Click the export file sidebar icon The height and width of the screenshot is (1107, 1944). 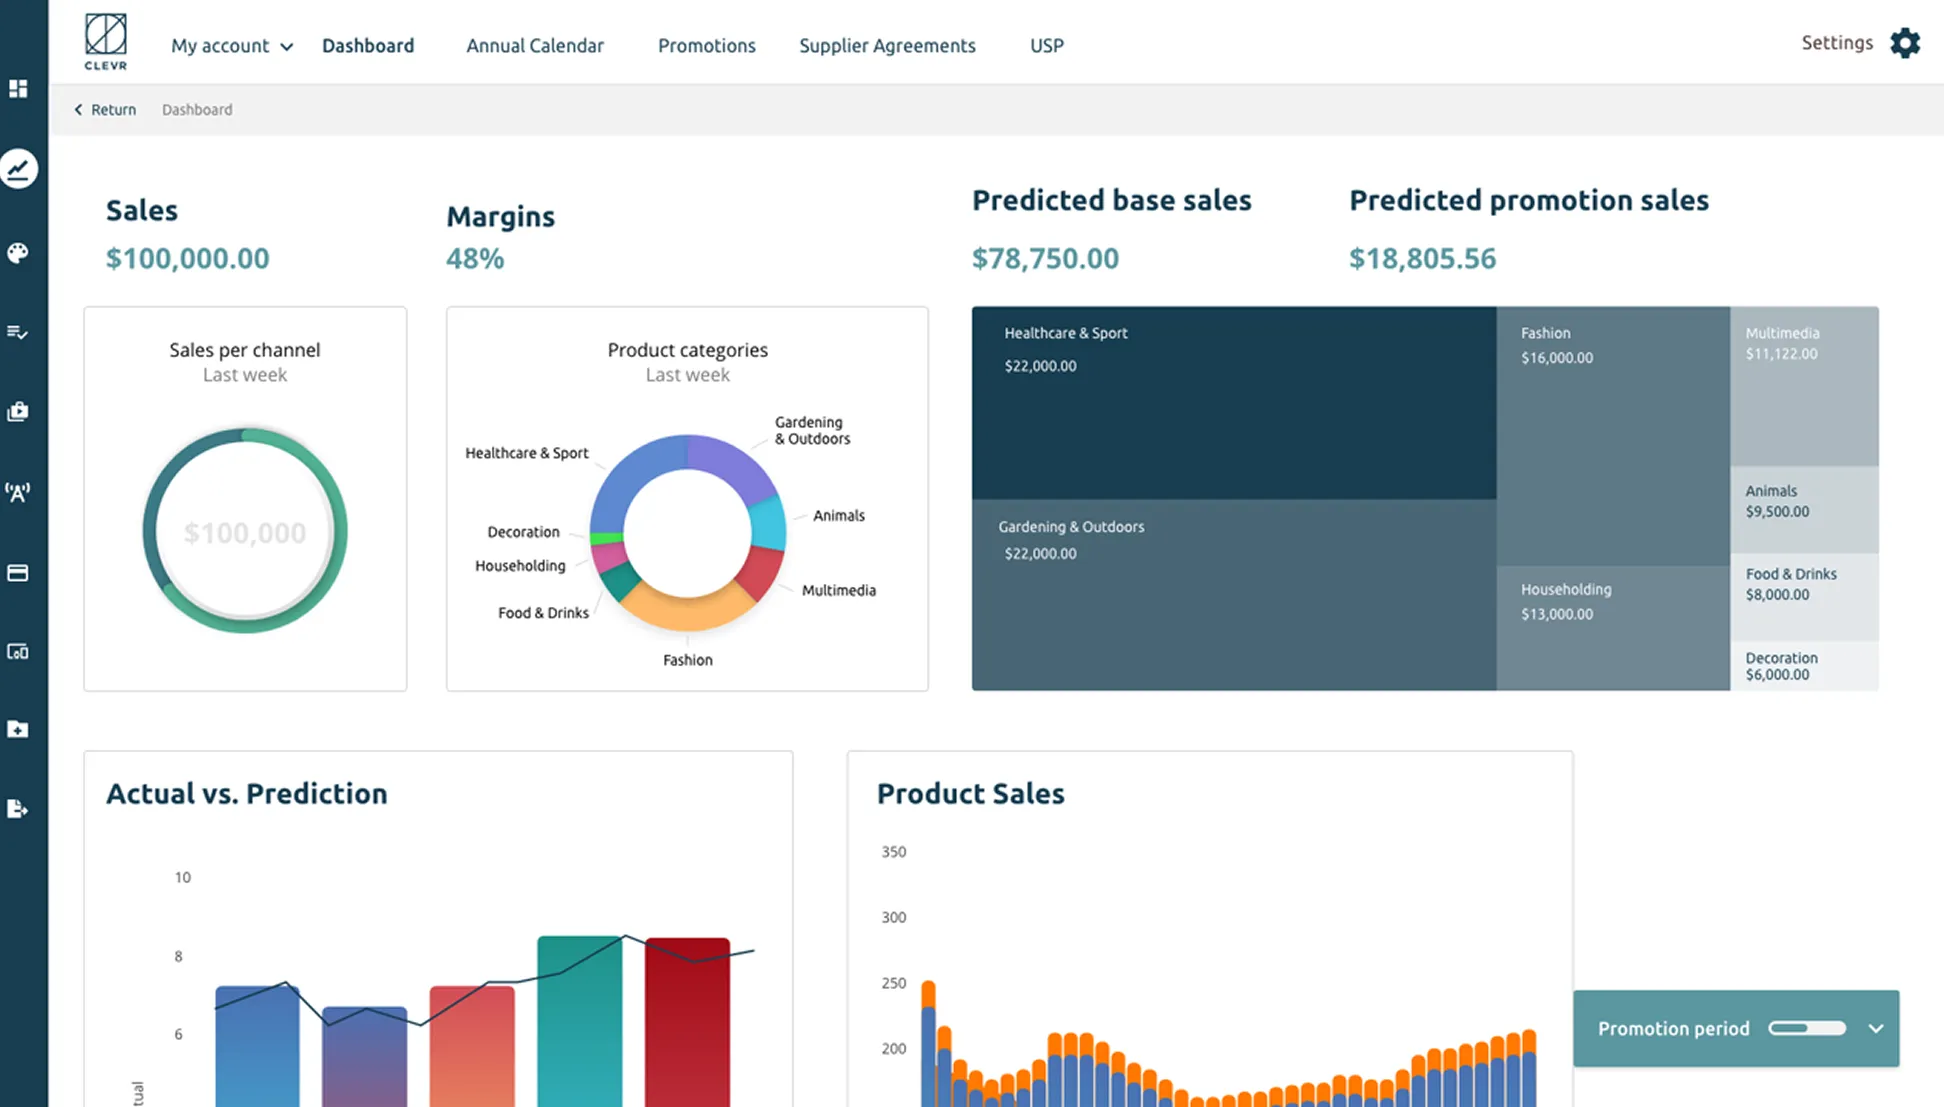pyautogui.click(x=18, y=809)
